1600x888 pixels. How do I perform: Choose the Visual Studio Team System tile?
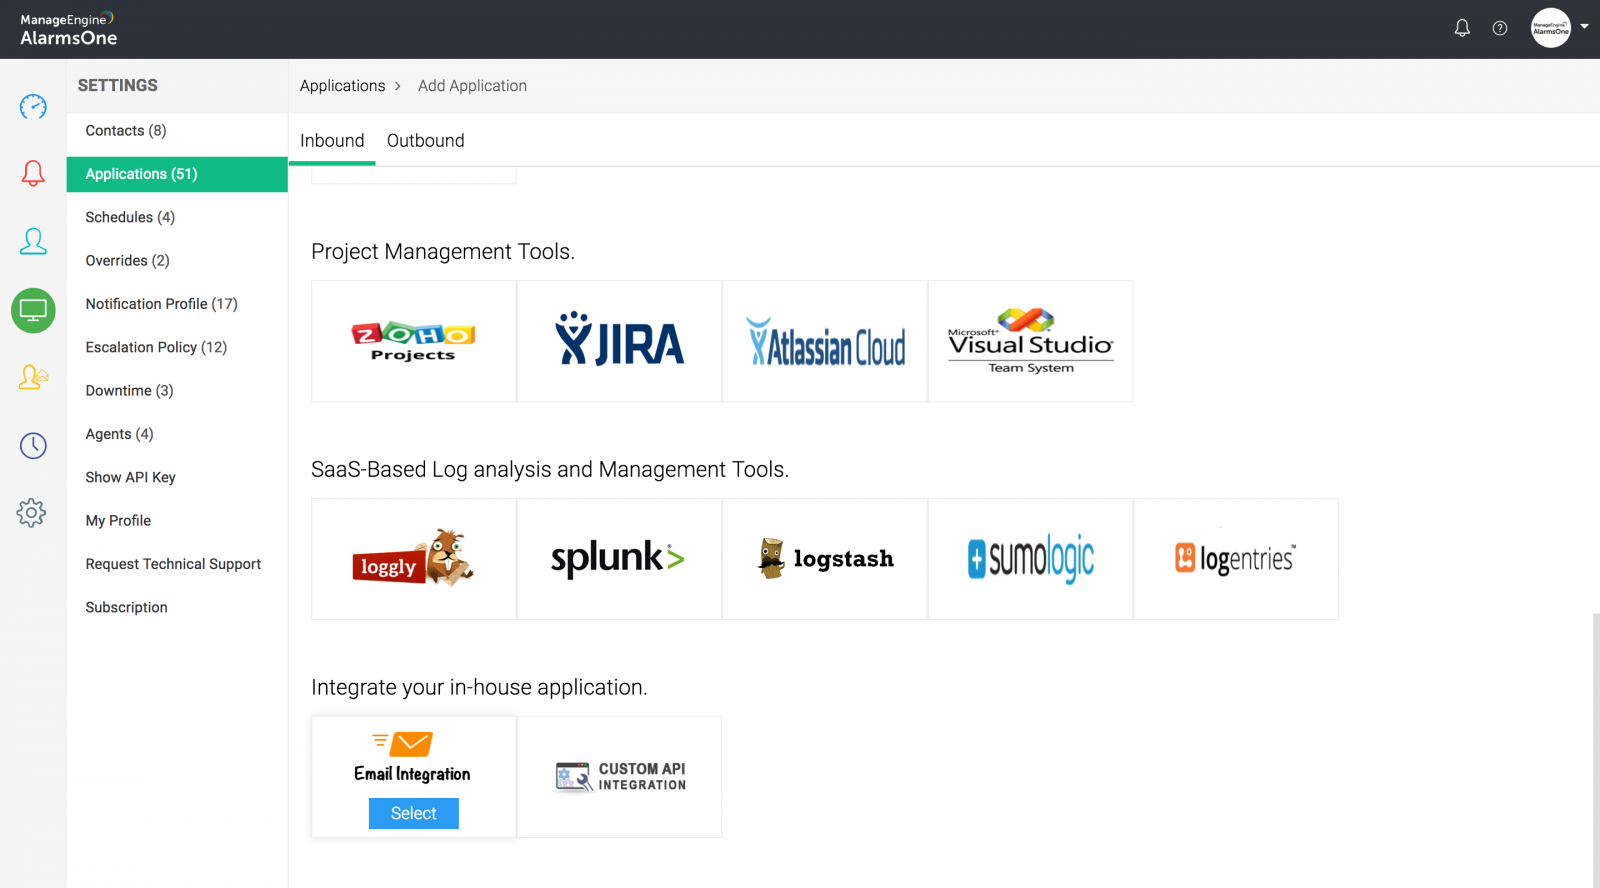point(1031,341)
